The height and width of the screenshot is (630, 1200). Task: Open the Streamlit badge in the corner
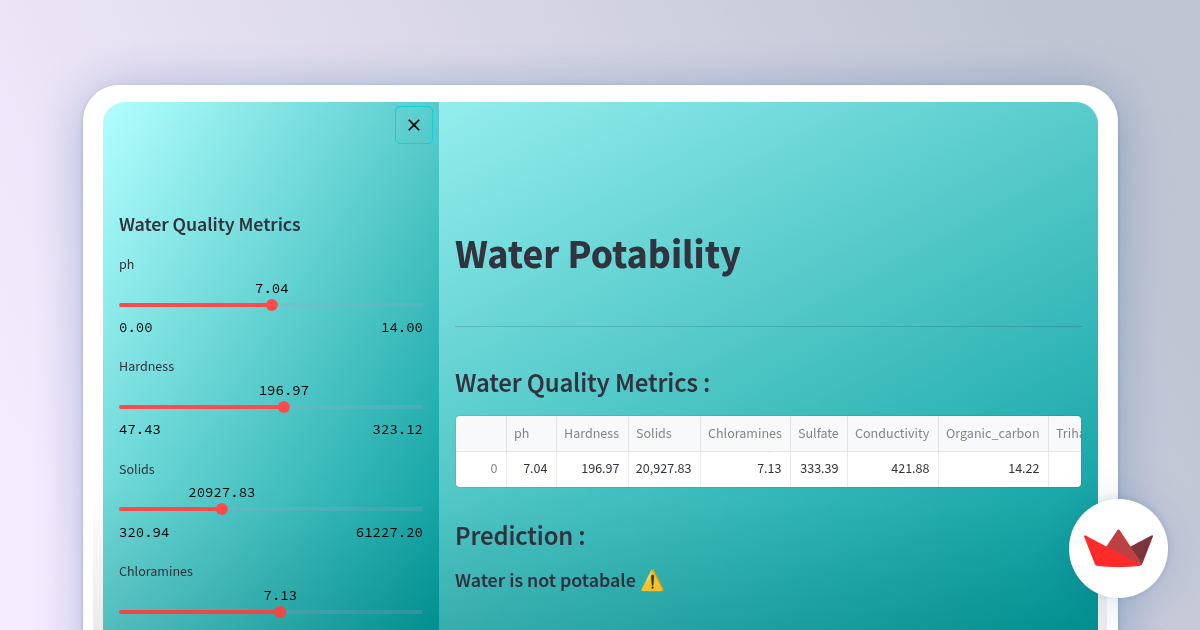click(1118, 548)
